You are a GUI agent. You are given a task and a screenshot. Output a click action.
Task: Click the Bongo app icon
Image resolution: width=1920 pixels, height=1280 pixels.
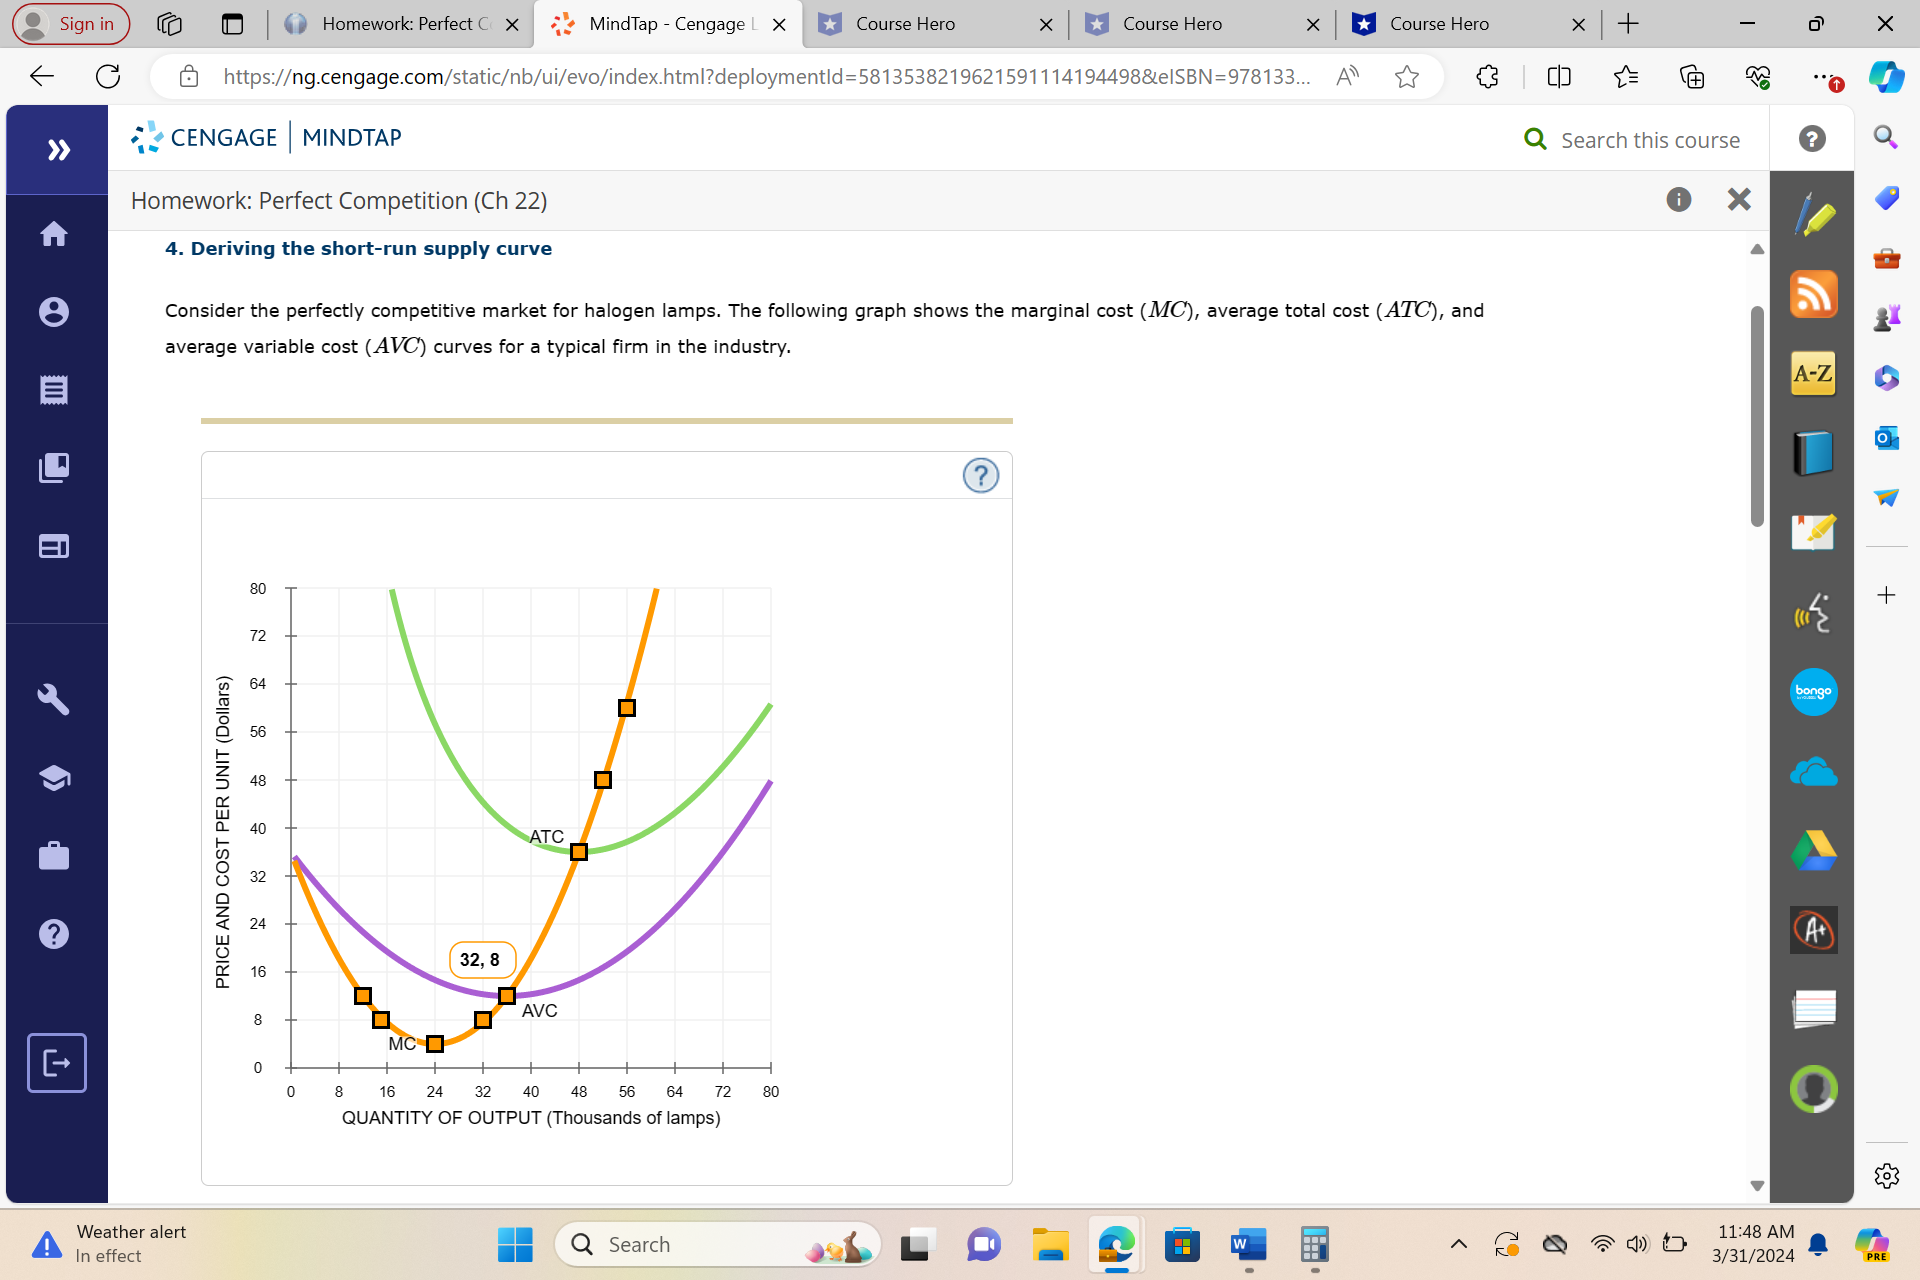[1813, 692]
